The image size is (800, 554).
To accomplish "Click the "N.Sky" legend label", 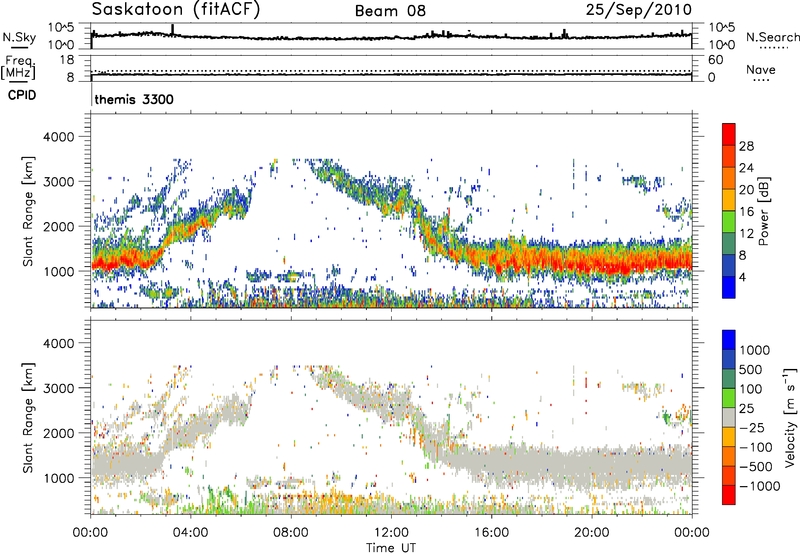I will coord(19,37).
